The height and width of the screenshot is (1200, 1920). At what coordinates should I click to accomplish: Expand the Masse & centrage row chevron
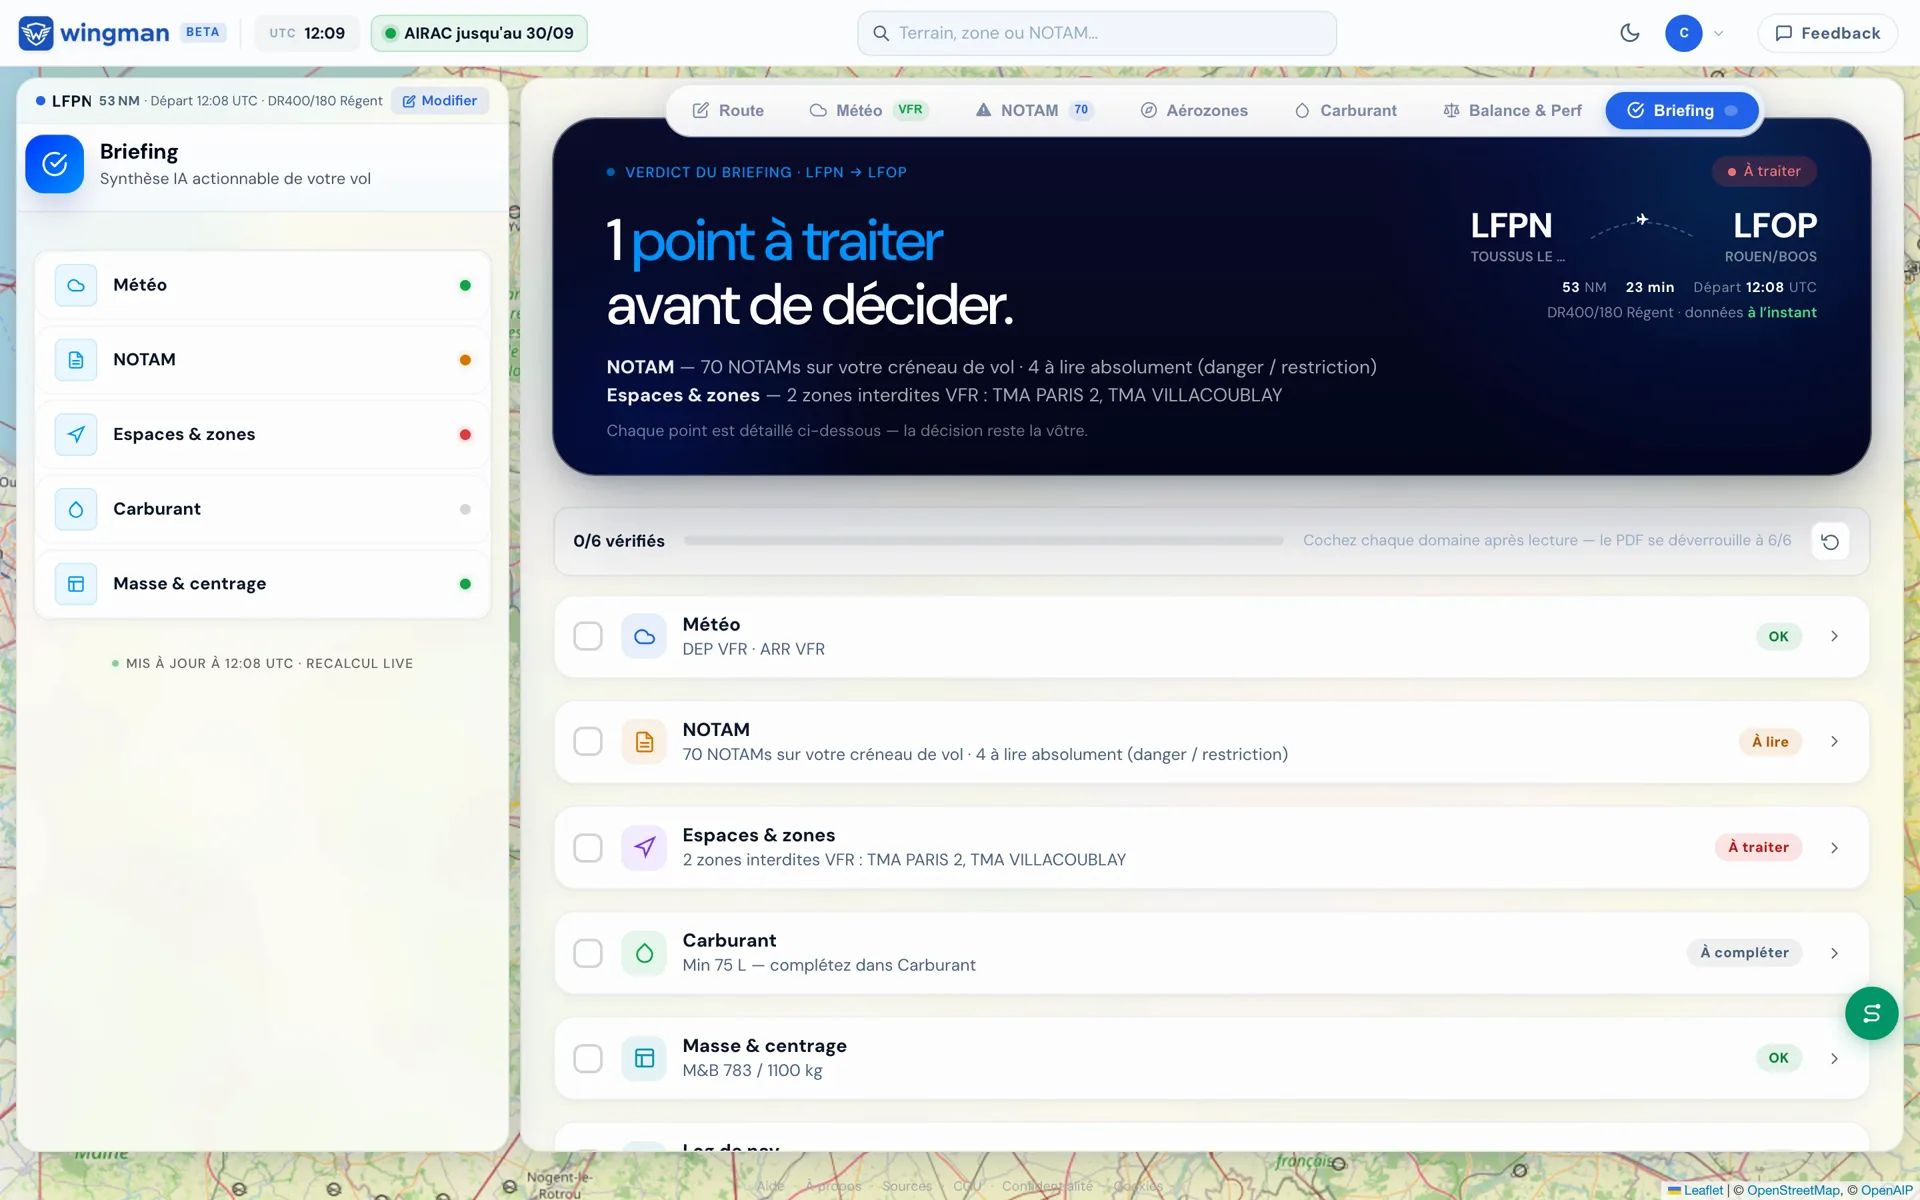point(1834,1058)
